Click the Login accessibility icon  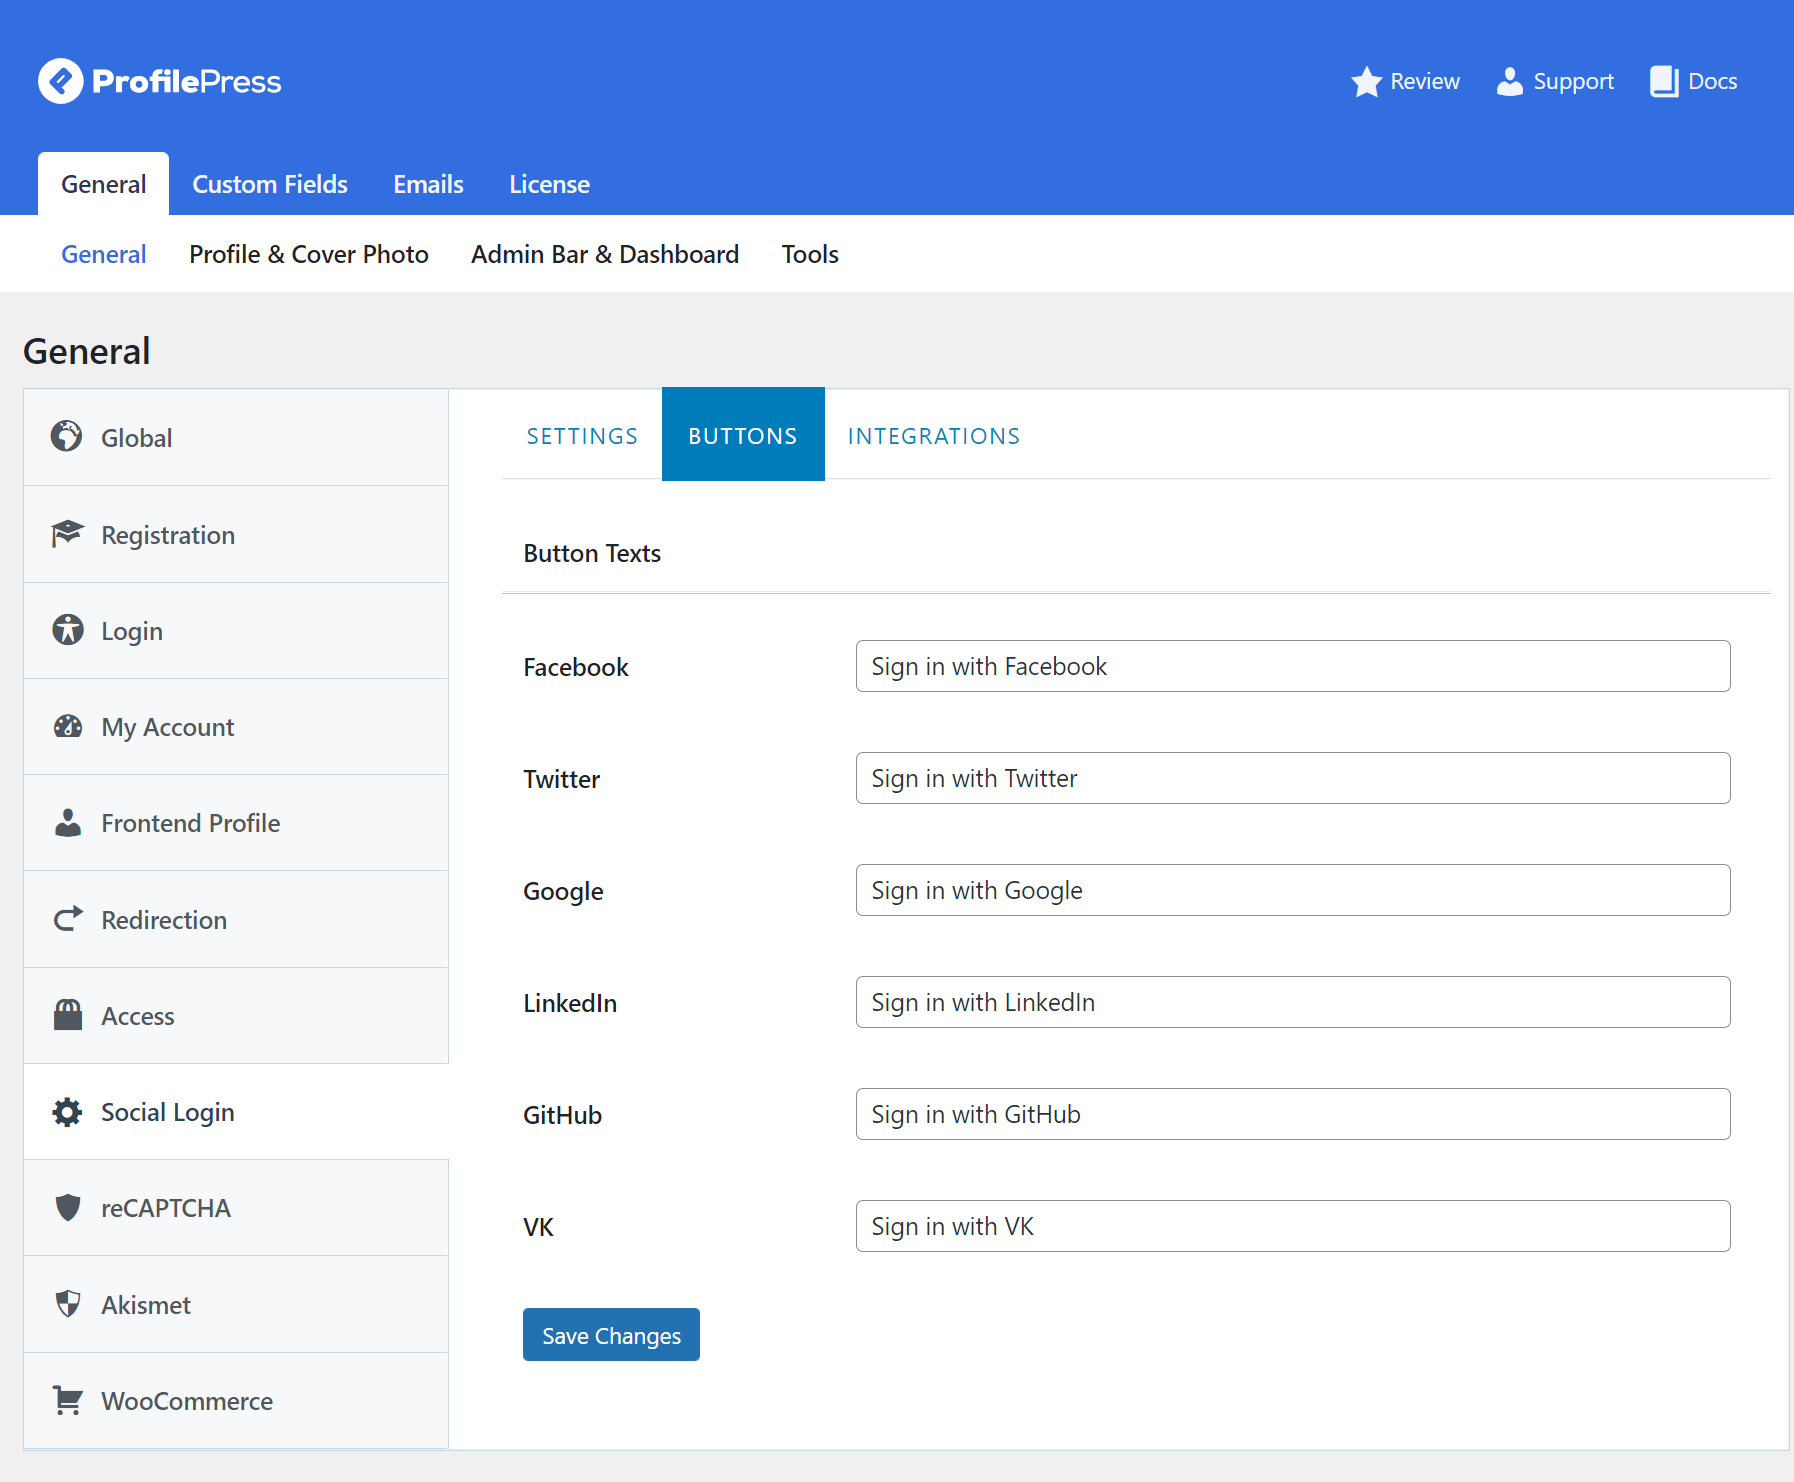pyautogui.click(x=67, y=629)
